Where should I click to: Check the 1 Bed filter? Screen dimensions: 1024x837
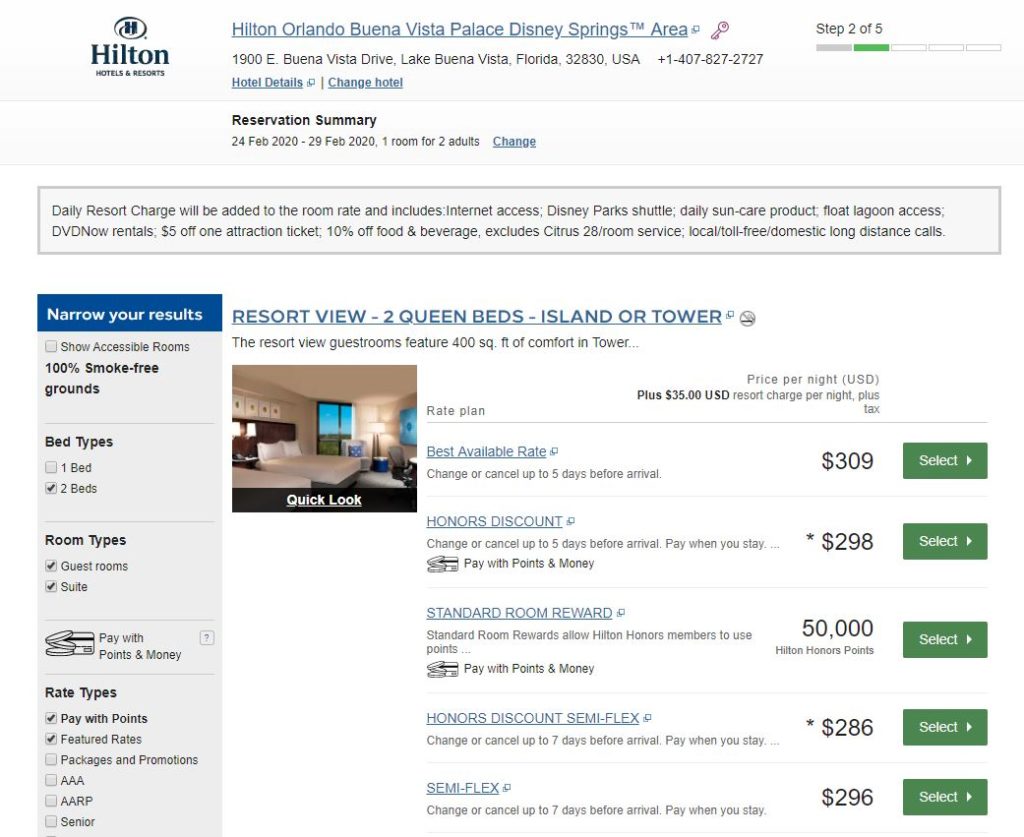[51, 468]
